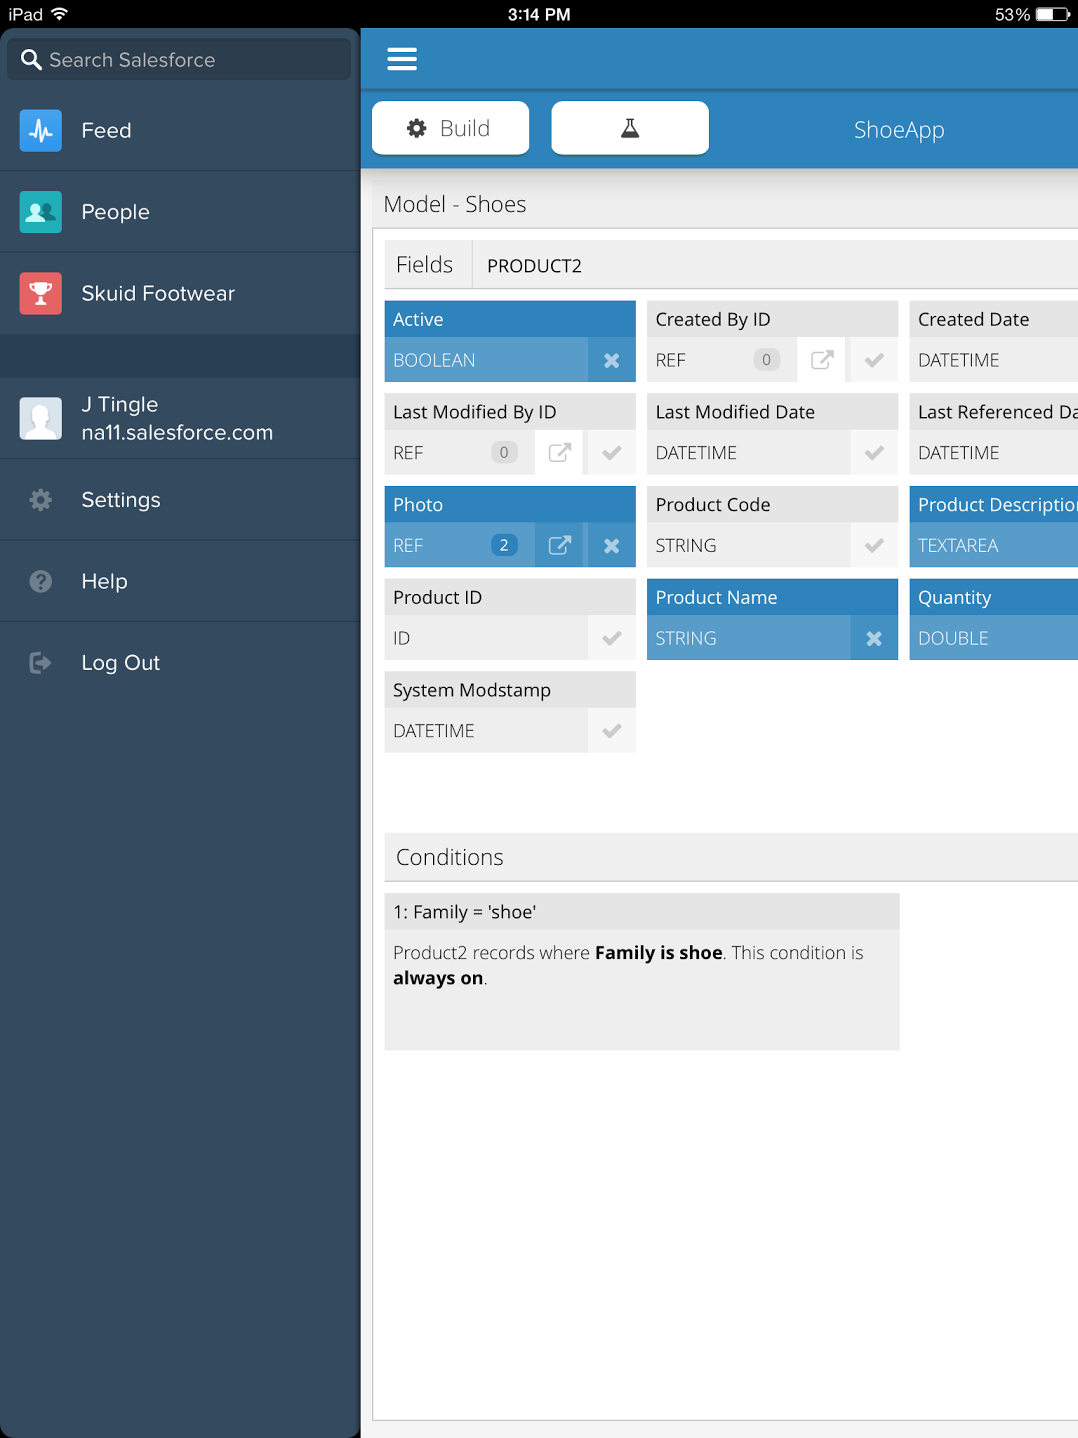The image size is (1078, 1438).
Task: Open the J Tingle profile avatar
Action: click(41, 418)
